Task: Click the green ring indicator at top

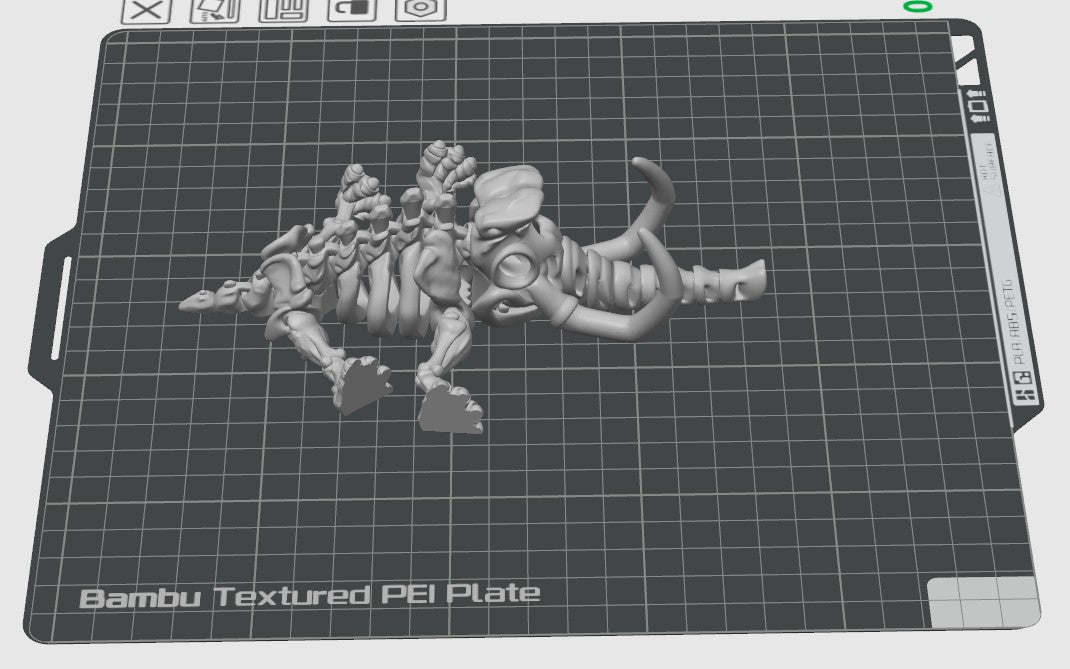Action: [916, 7]
